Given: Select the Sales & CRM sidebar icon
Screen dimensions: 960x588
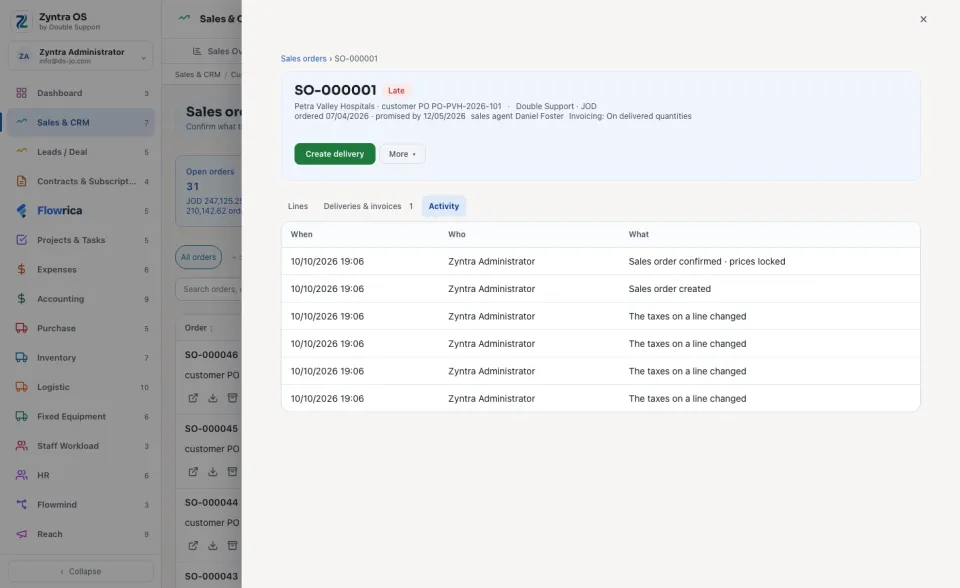Looking at the screenshot, I should click(21, 122).
